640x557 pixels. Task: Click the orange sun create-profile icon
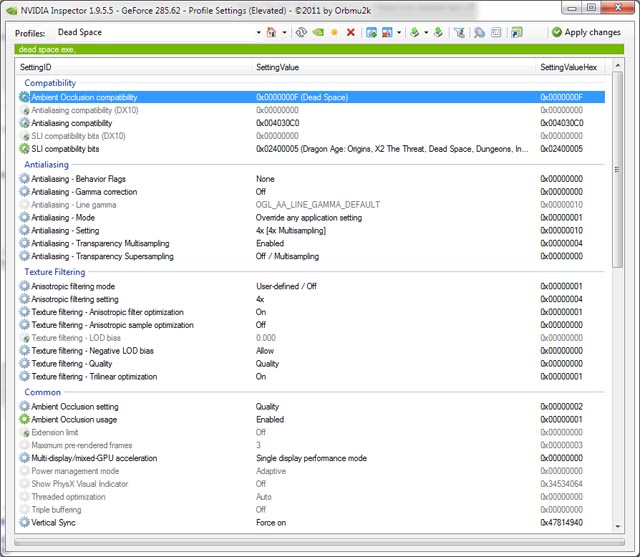click(x=334, y=32)
